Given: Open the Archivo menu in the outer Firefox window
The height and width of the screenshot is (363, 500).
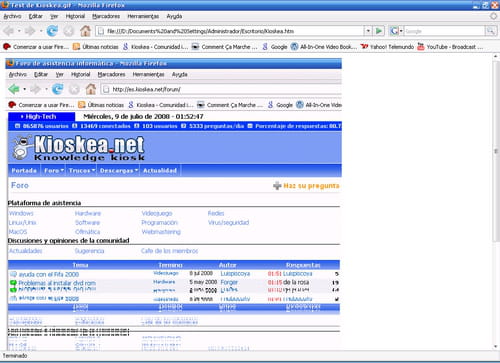Looking at the screenshot, I should point(12,16).
